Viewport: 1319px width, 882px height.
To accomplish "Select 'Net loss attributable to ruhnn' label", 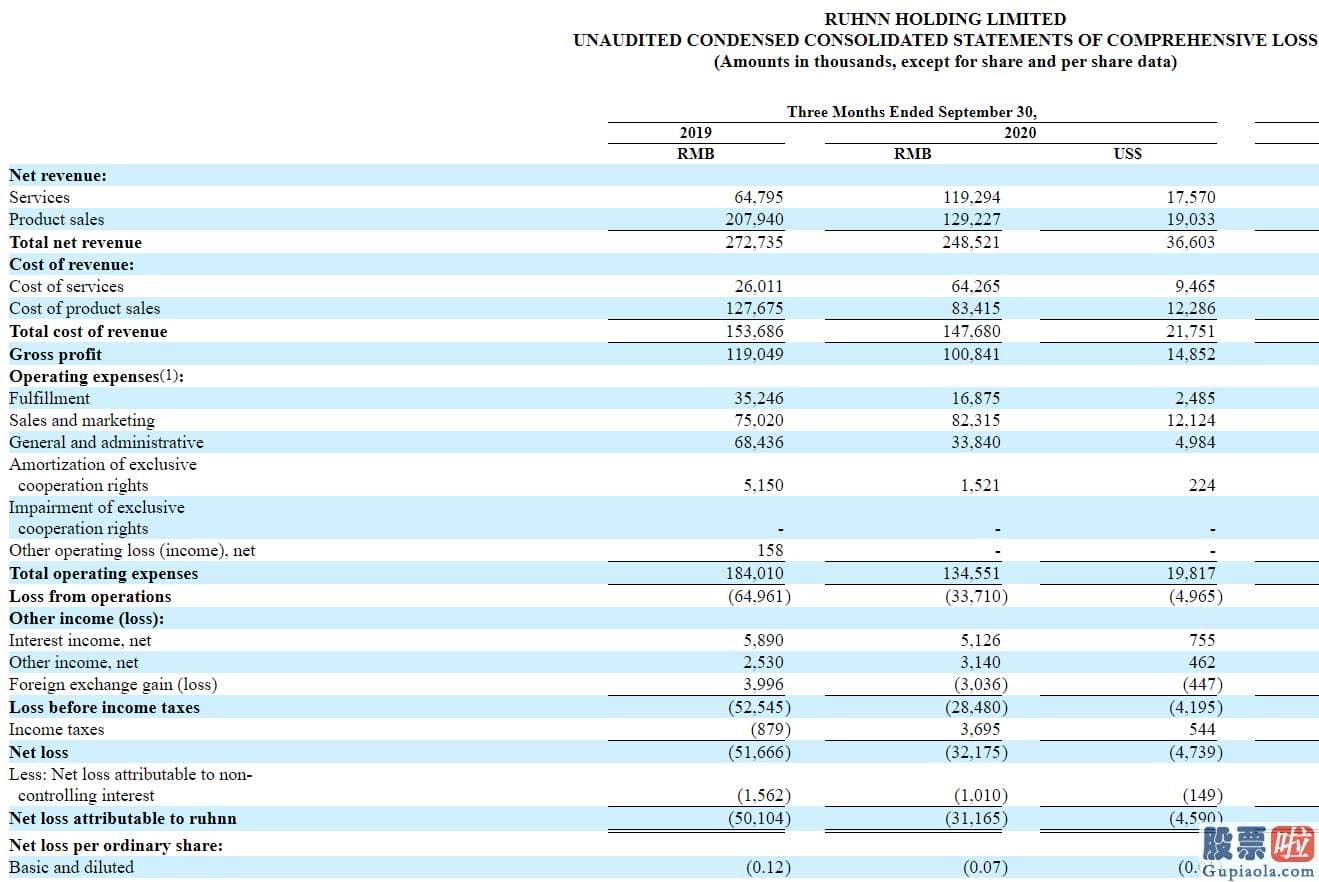I will click(123, 819).
